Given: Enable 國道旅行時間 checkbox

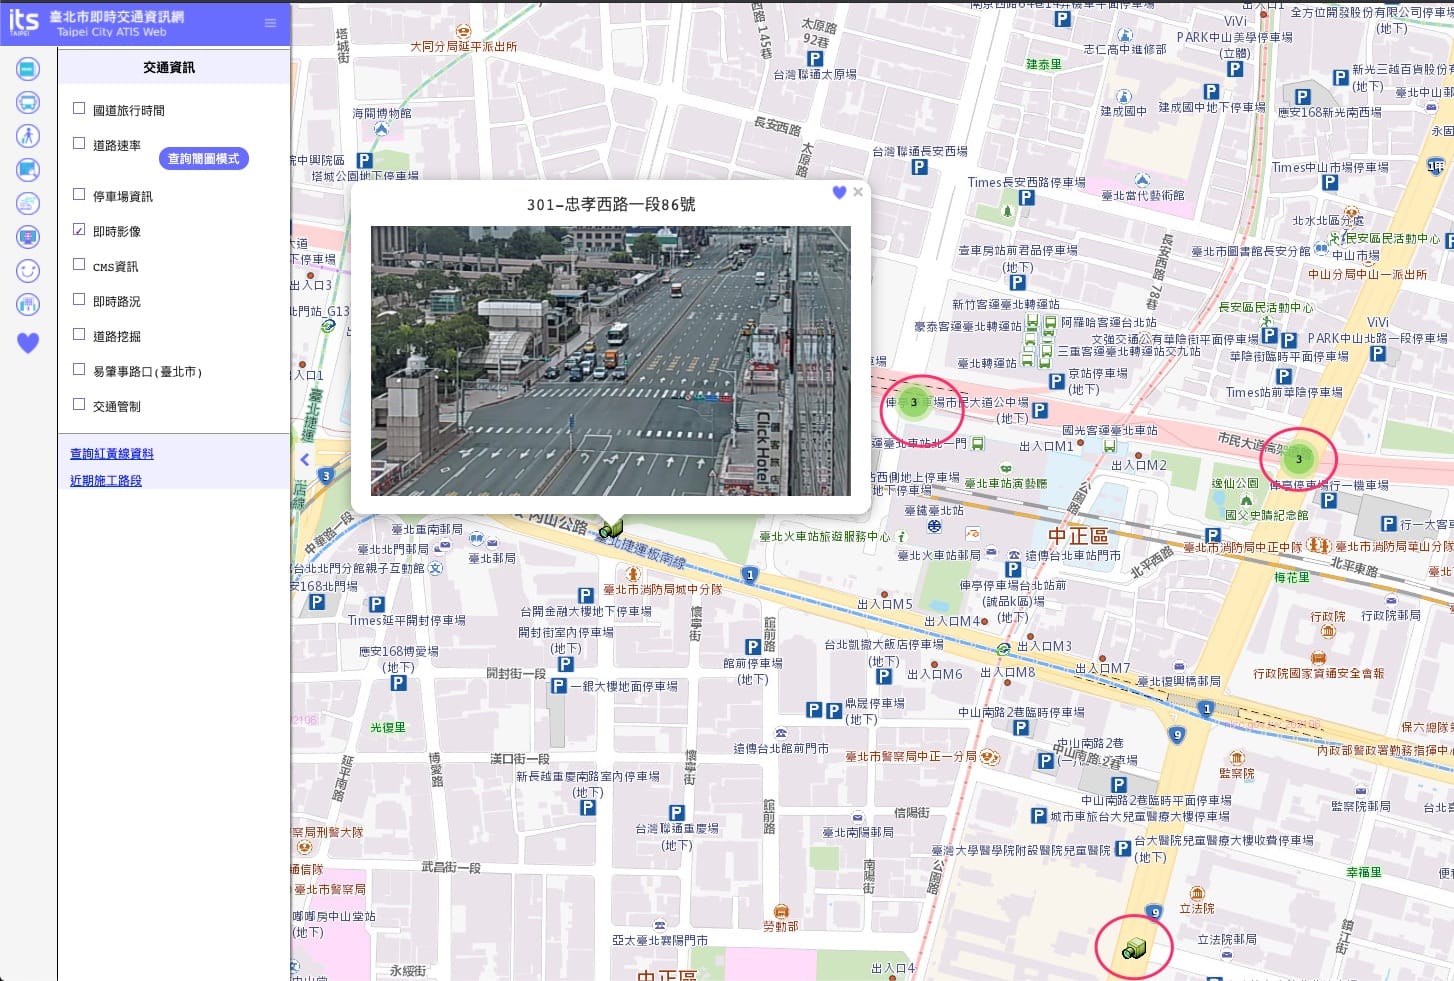Looking at the screenshot, I should (79, 109).
